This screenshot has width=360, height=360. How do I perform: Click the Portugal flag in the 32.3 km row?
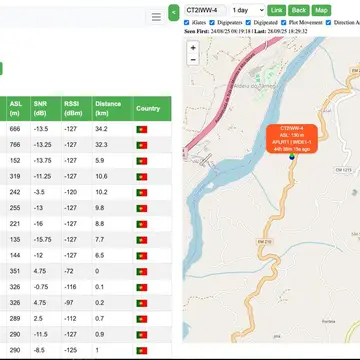click(x=142, y=145)
